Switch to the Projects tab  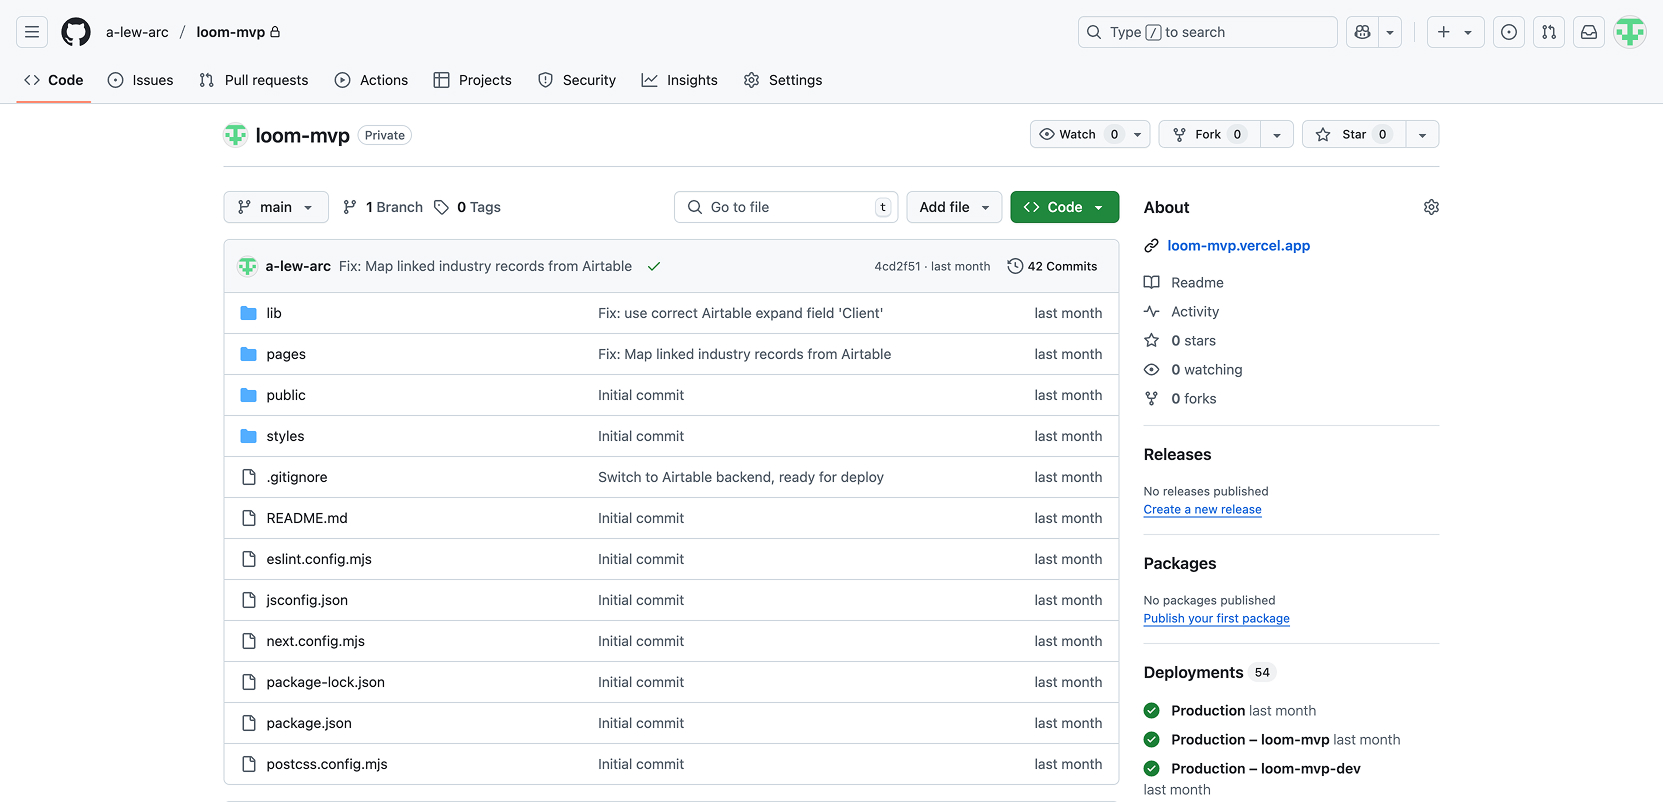(x=472, y=80)
